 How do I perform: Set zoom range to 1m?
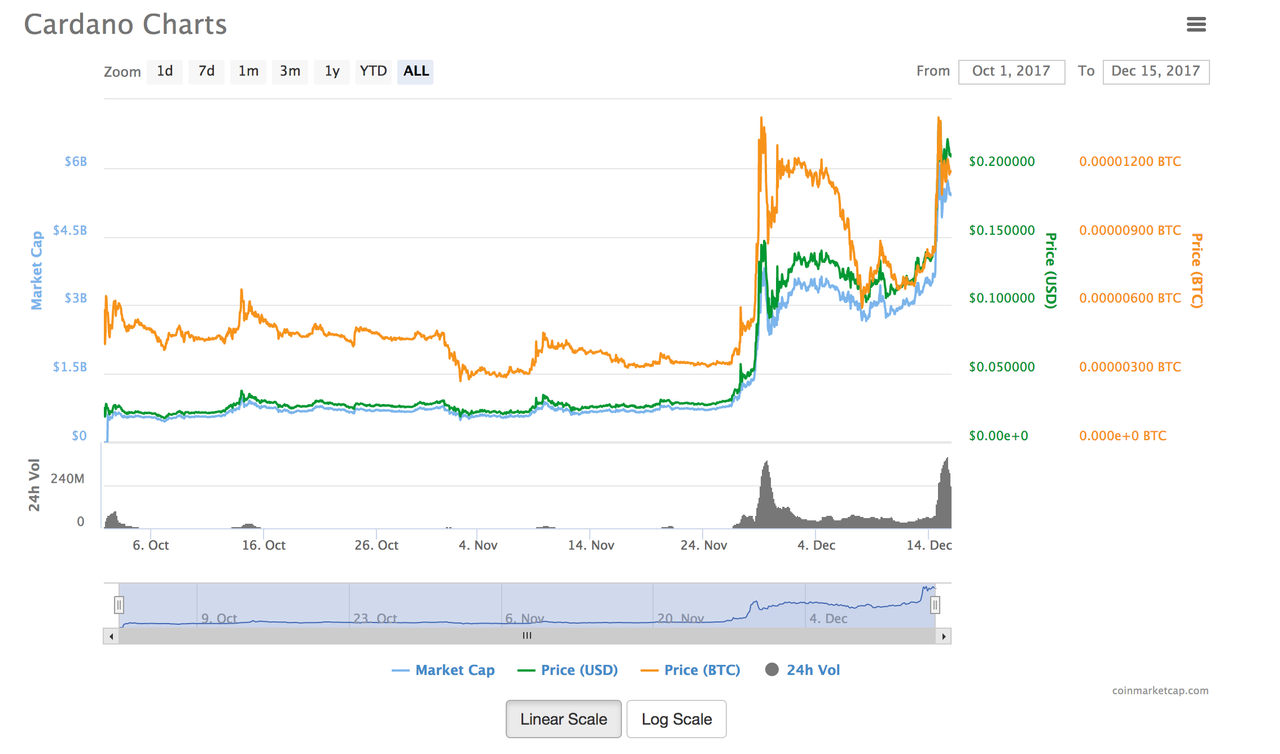point(248,71)
